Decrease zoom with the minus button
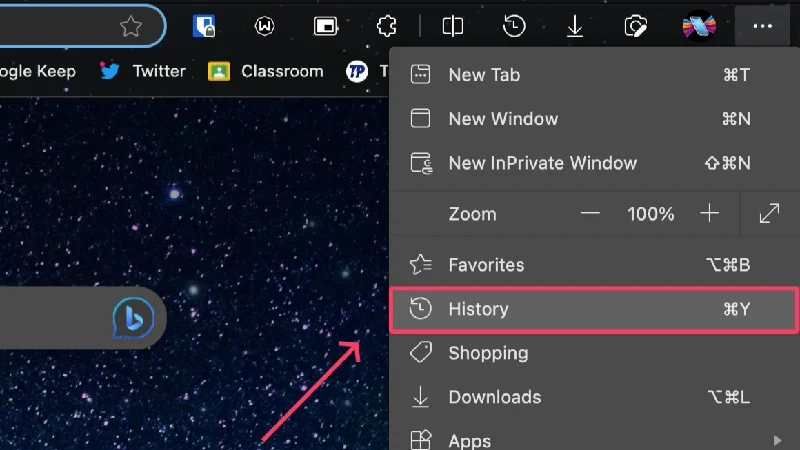Screen dimensions: 800x450 590,213
